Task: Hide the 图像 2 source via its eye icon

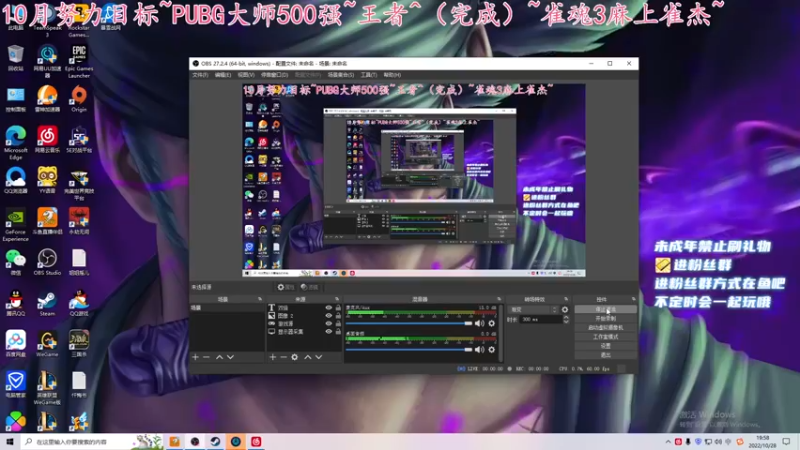Action: [x=329, y=316]
